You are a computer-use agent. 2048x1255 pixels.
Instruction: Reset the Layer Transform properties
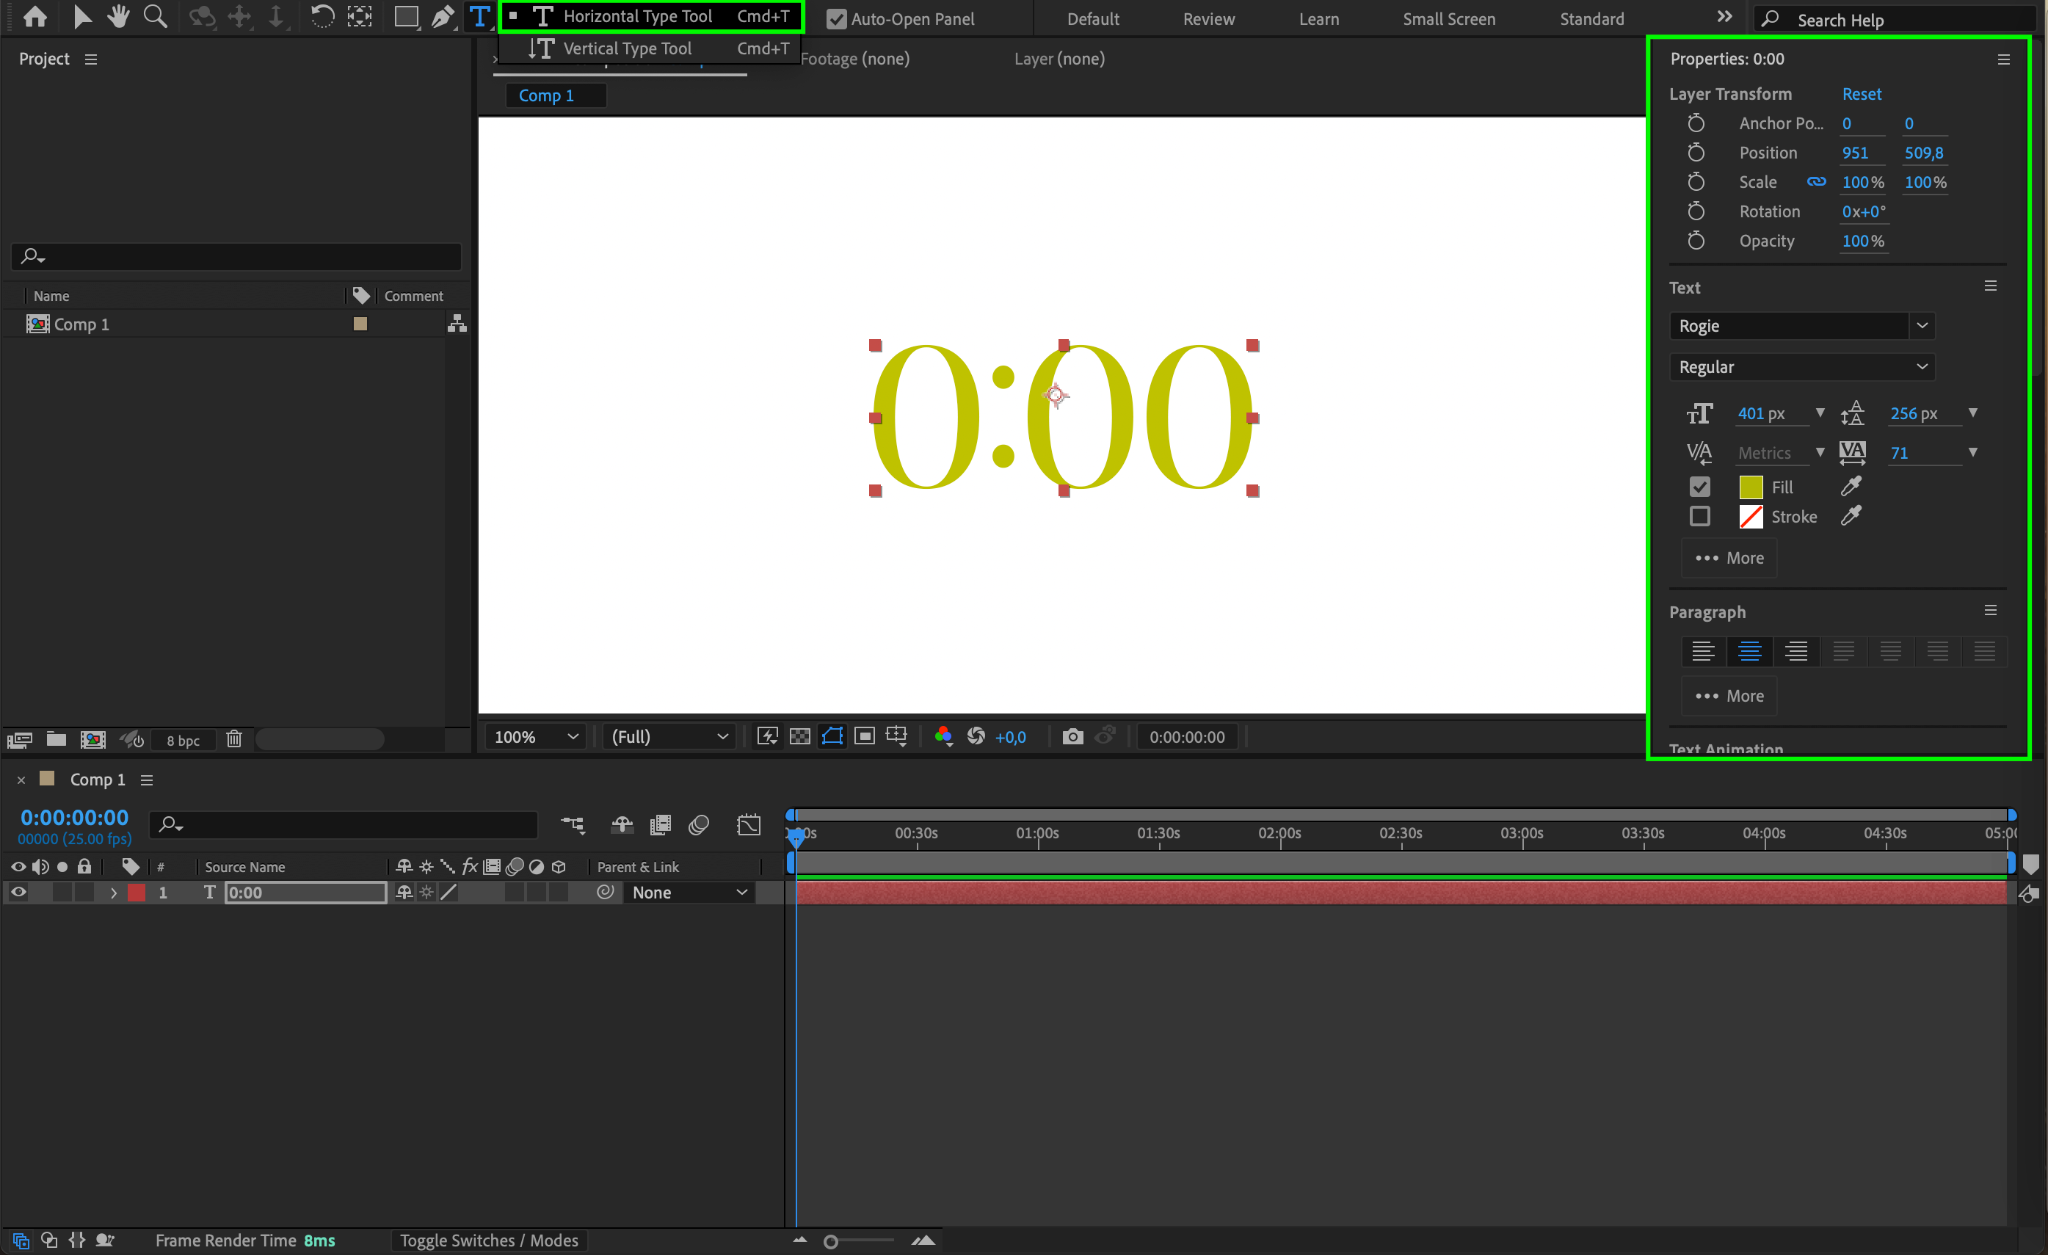point(1862,94)
